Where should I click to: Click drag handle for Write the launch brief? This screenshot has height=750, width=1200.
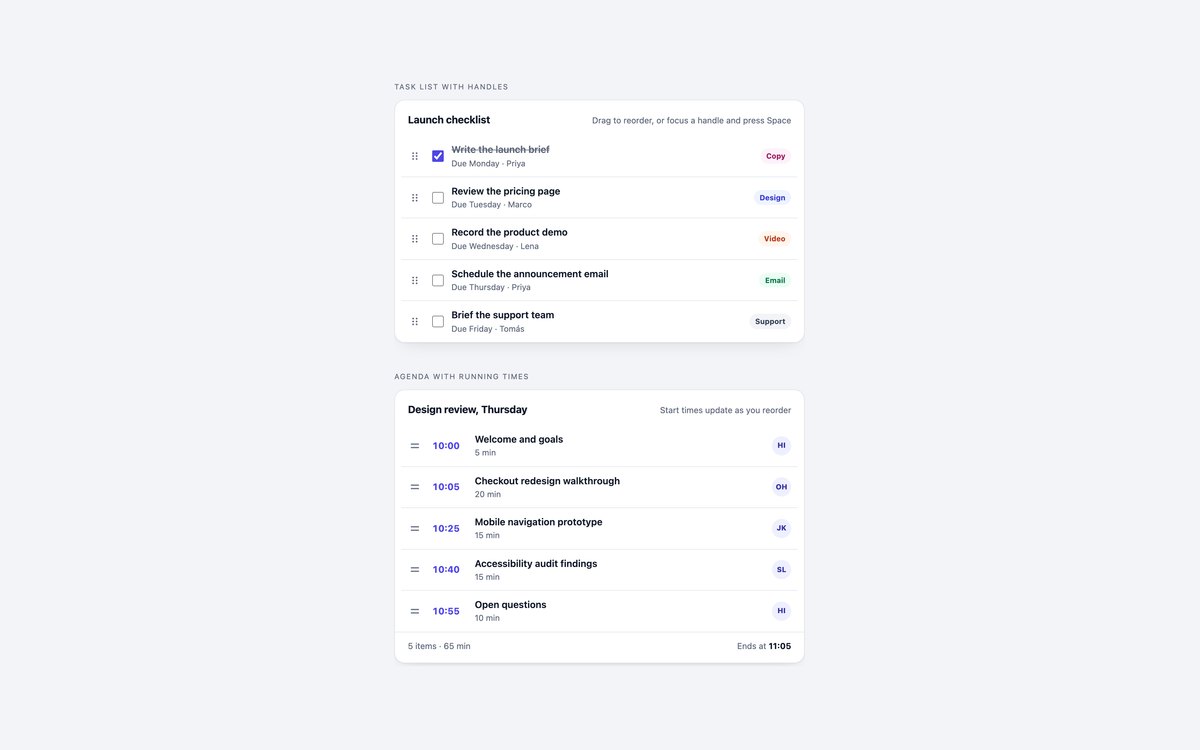(415, 156)
